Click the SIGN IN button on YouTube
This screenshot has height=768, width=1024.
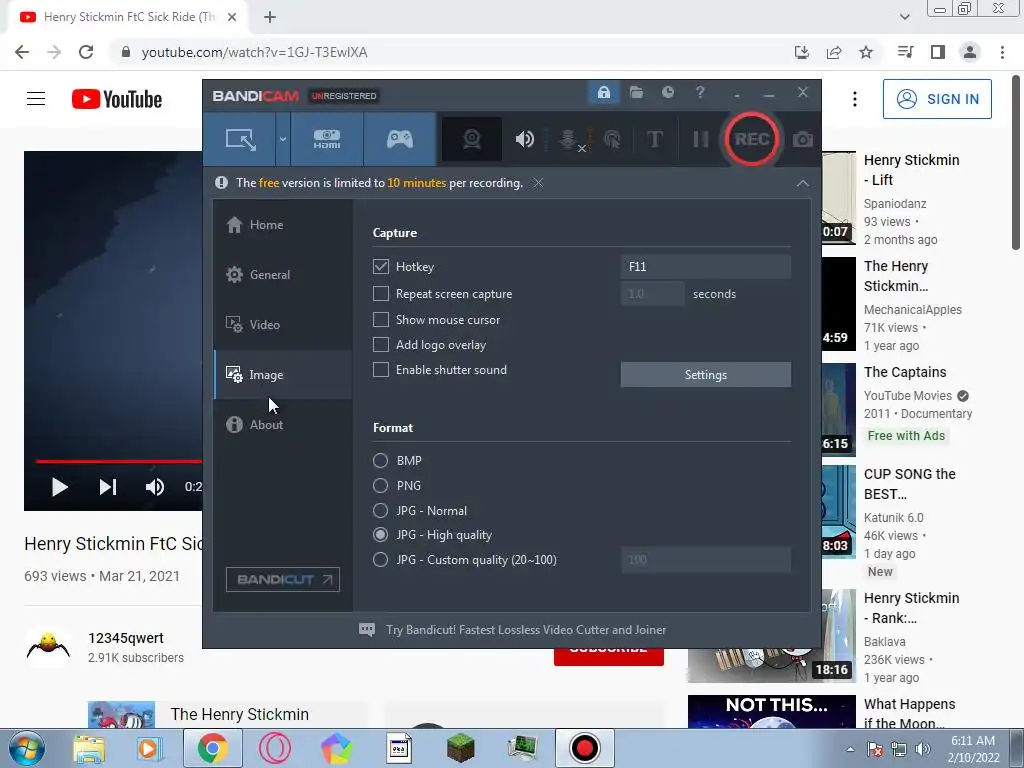[x=937, y=99]
